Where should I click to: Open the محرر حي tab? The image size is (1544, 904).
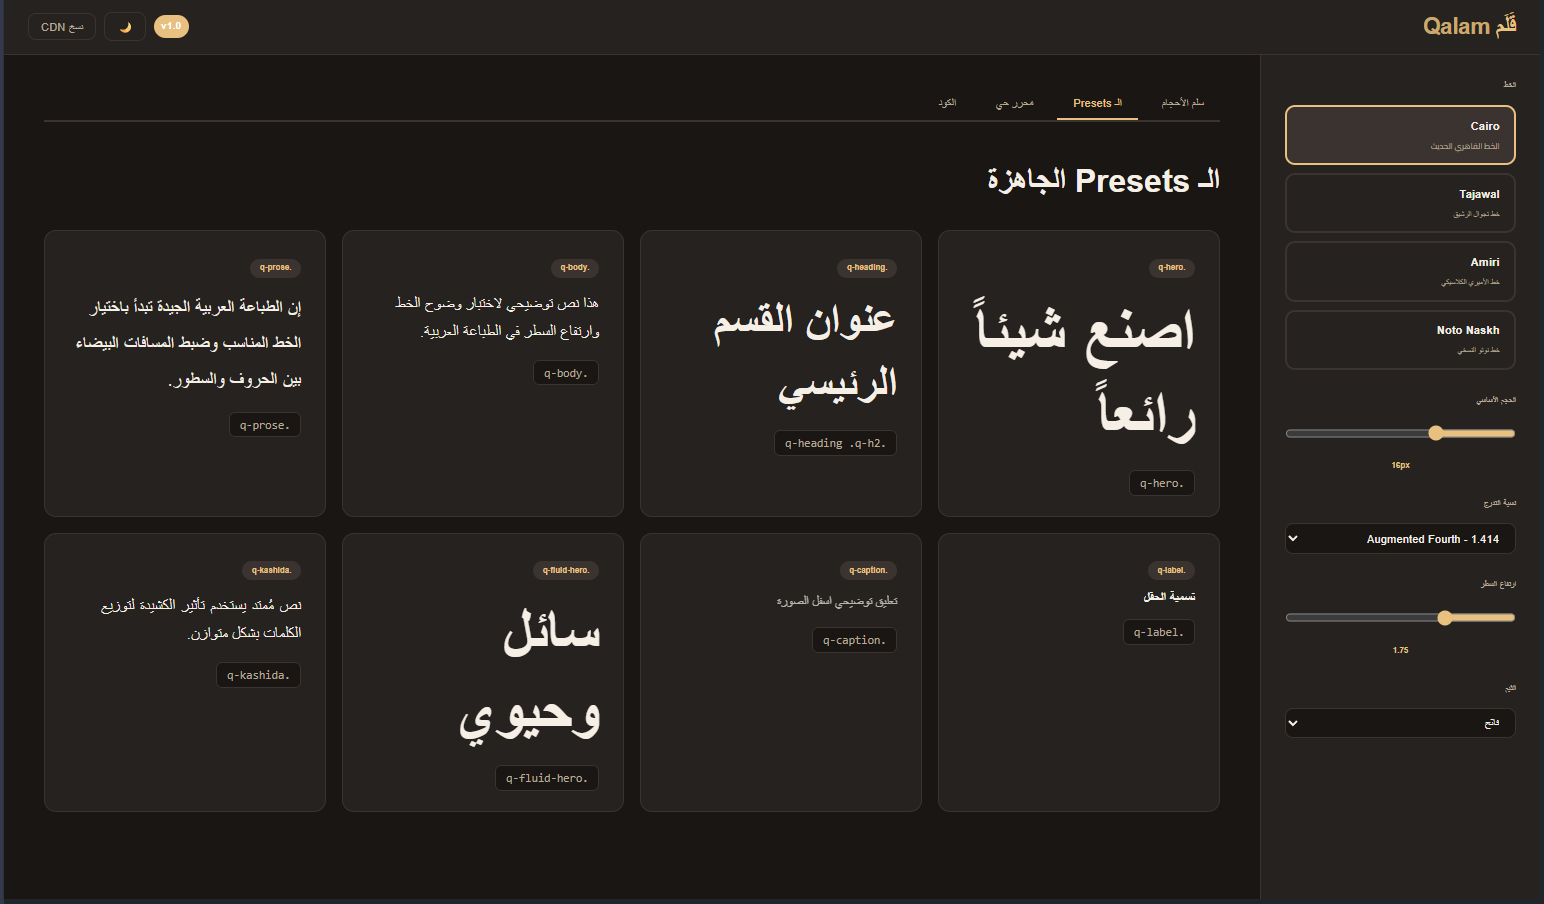click(x=1014, y=103)
